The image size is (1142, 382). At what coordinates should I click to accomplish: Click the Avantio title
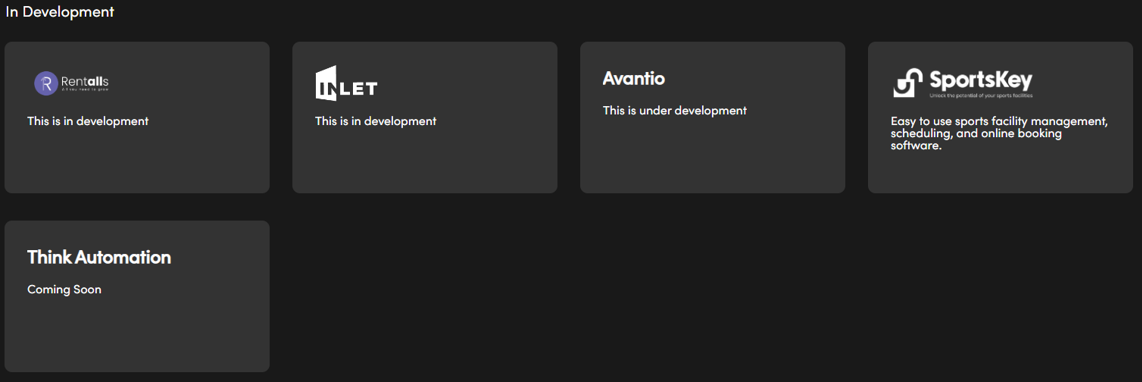pos(634,78)
